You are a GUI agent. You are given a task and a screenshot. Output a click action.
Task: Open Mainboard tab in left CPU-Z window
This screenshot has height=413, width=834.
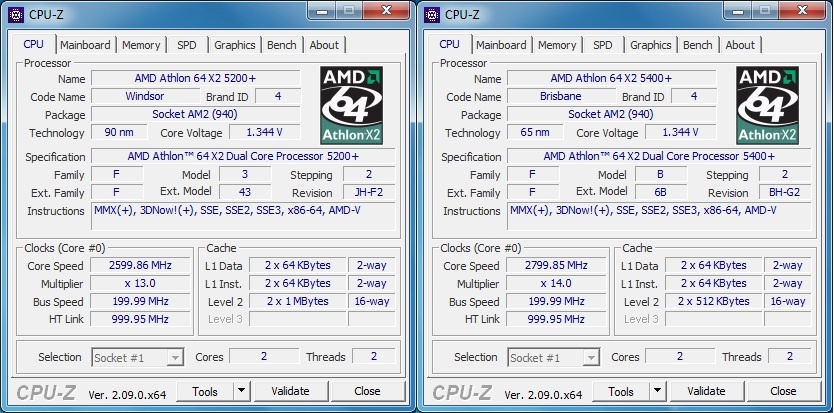(x=85, y=45)
